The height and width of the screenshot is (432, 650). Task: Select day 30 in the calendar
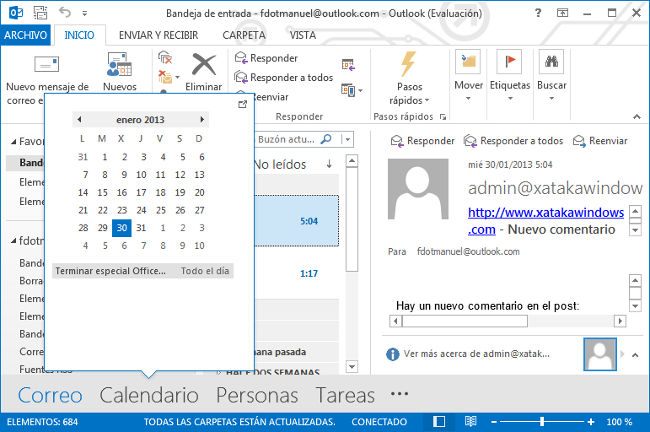tap(122, 228)
